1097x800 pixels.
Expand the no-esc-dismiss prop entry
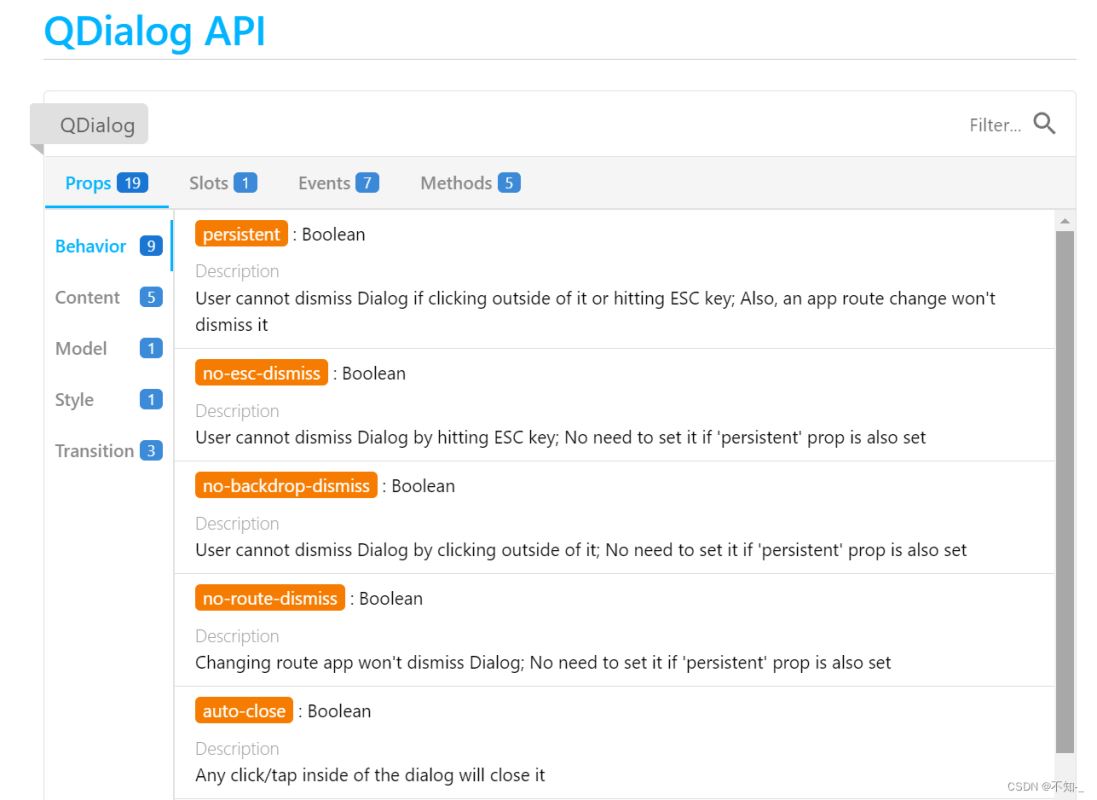[x=261, y=373]
